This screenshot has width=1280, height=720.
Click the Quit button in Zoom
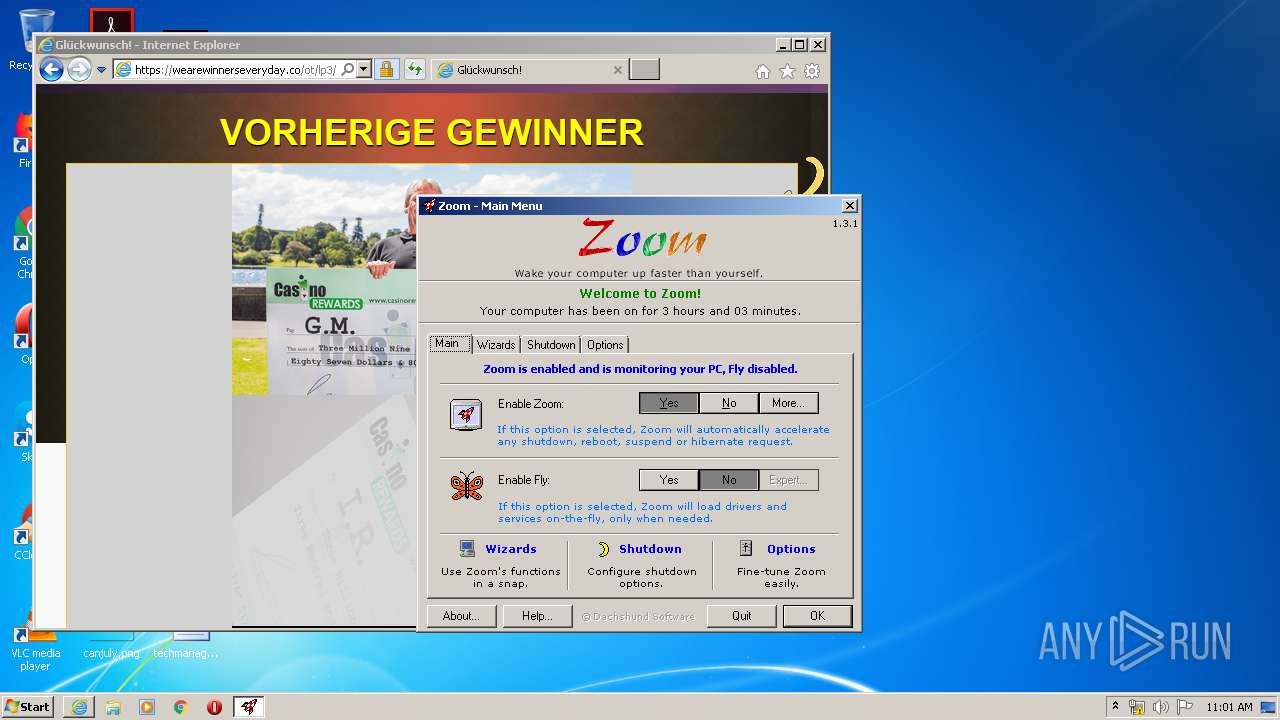(x=741, y=616)
